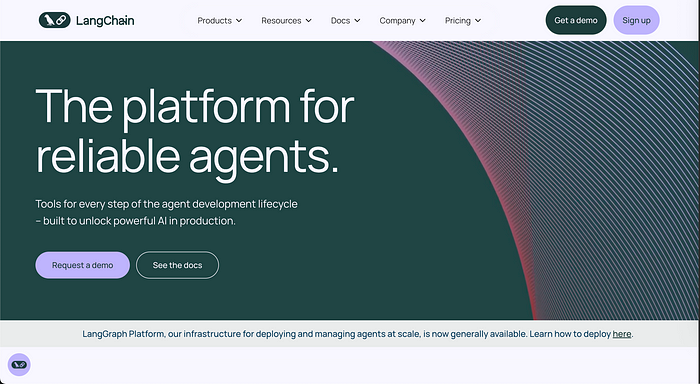Select the Docs menu label

(x=340, y=21)
